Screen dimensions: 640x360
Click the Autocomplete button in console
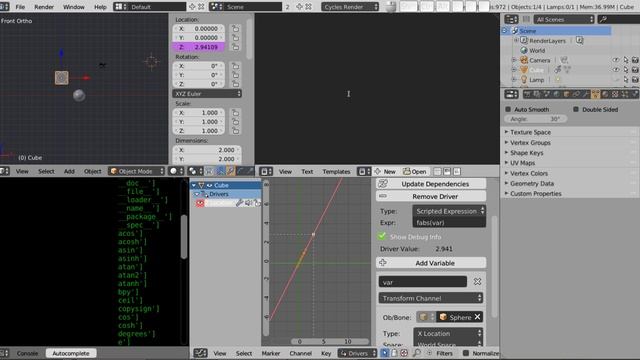(71, 353)
